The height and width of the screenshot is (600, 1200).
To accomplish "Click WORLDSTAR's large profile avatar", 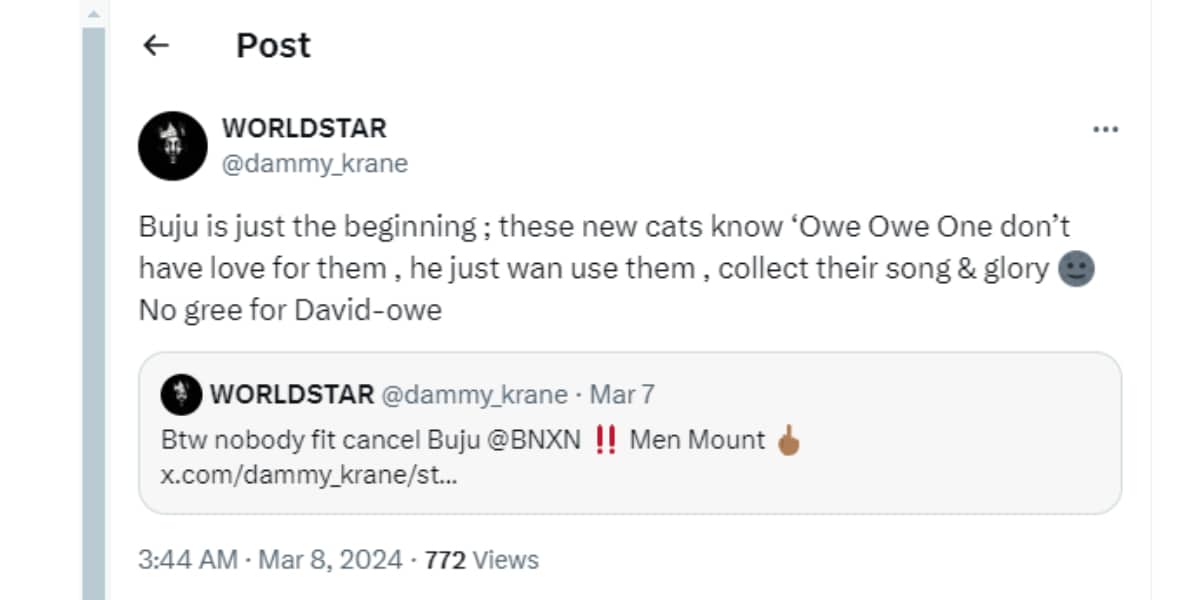I will pos(172,146).
